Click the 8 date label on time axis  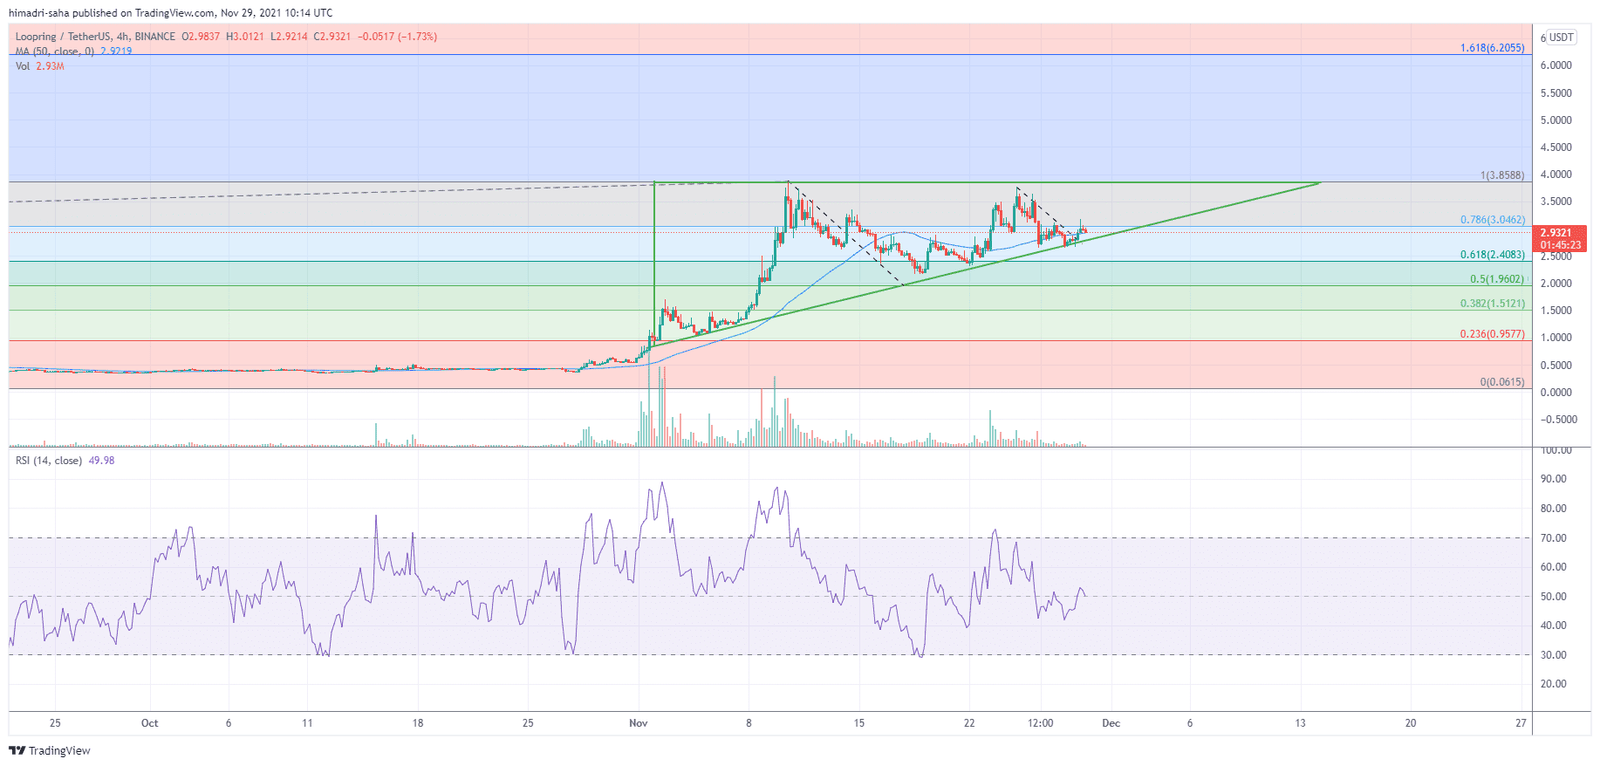[749, 723]
